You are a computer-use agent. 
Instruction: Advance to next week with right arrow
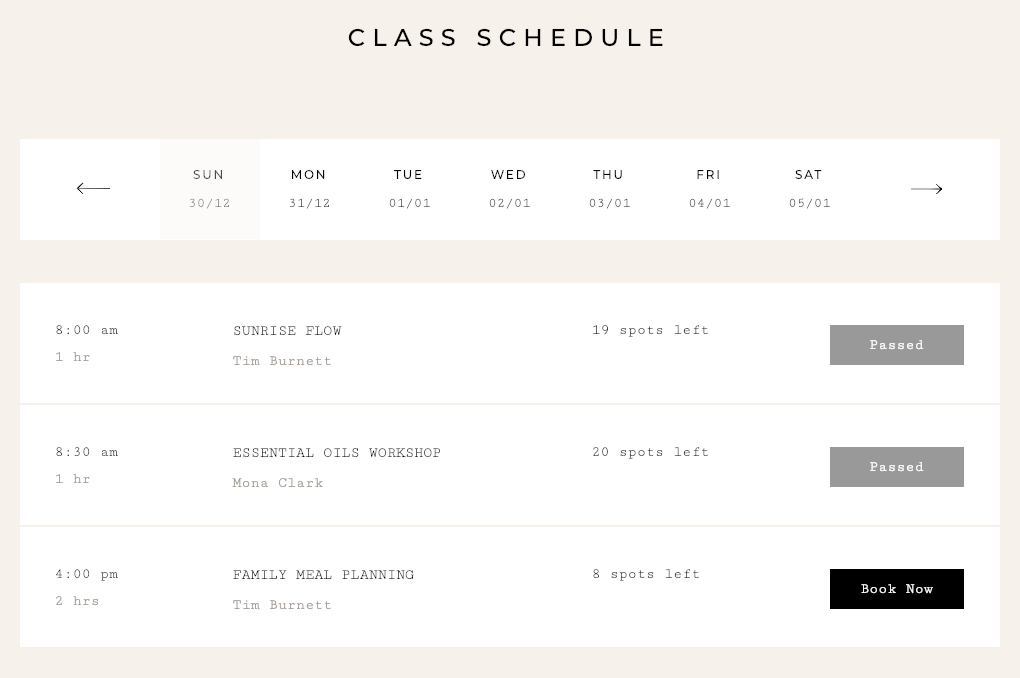click(x=926, y=189)
